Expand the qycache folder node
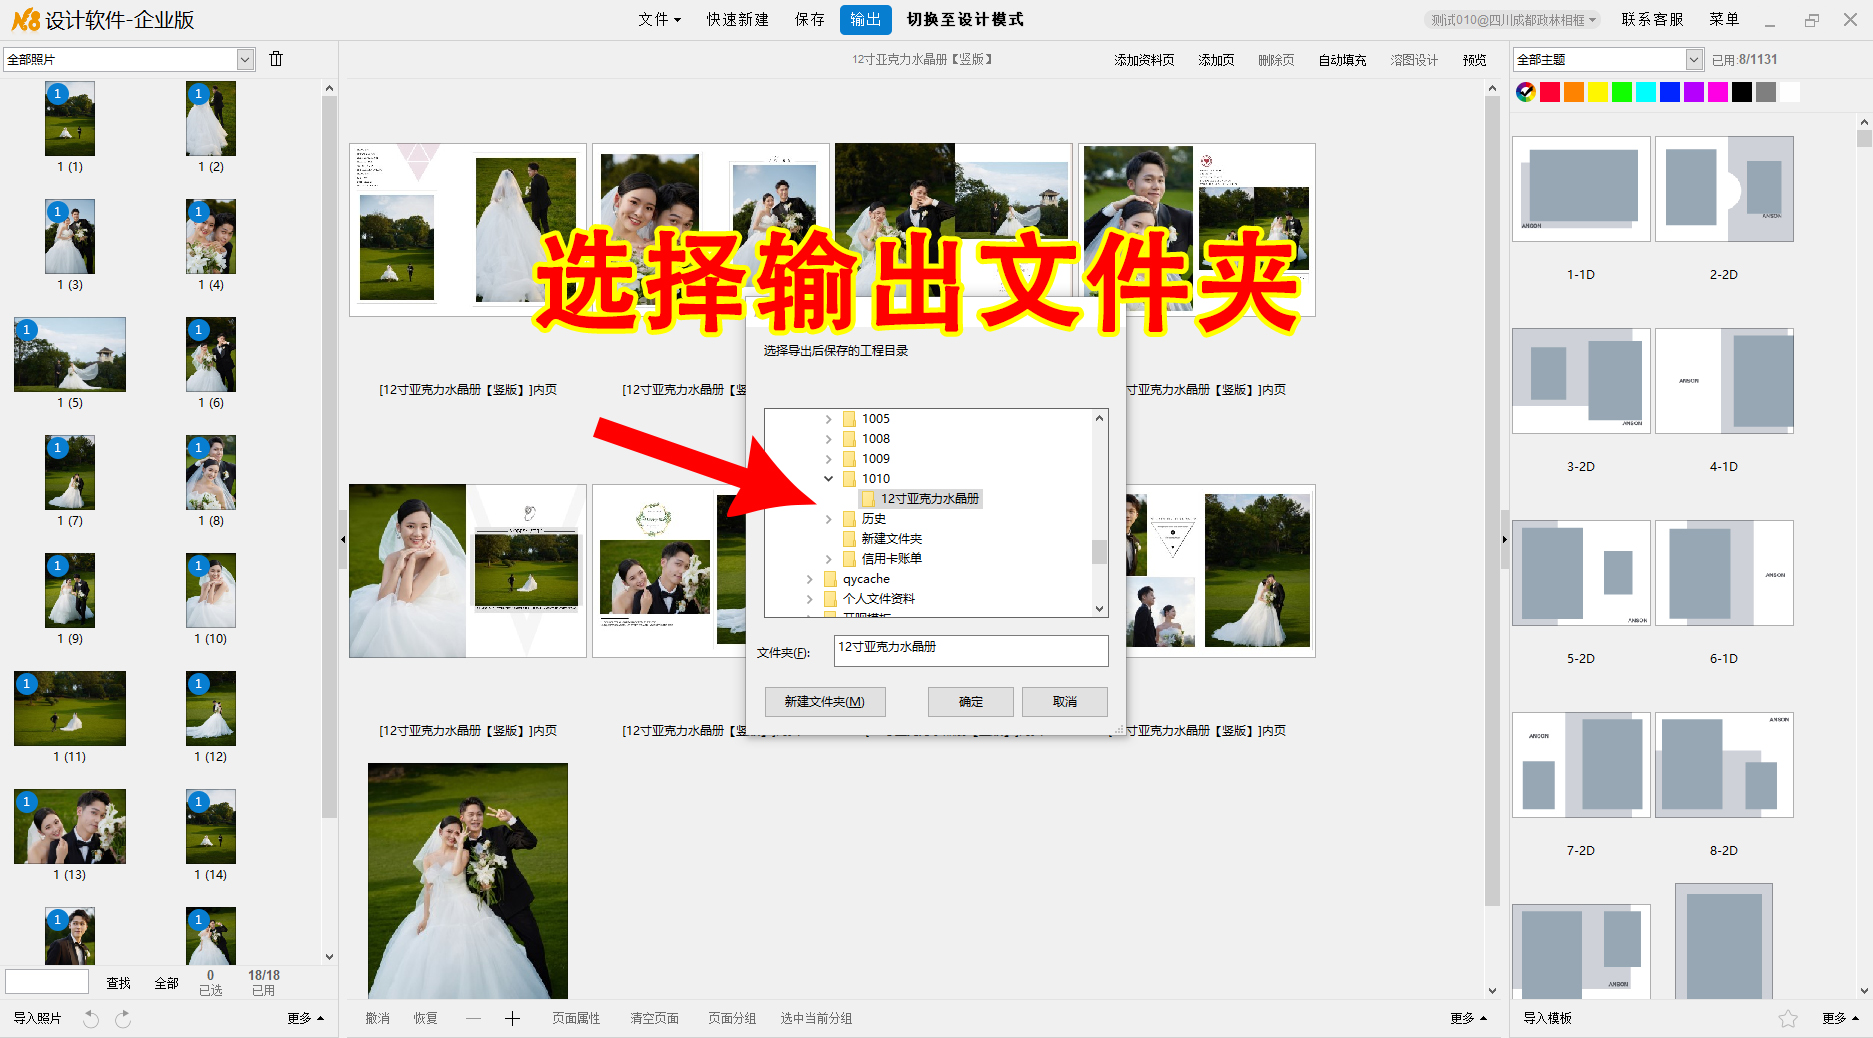The height and width of the screenshot is (1038, 1873). (x=809, y=579)
